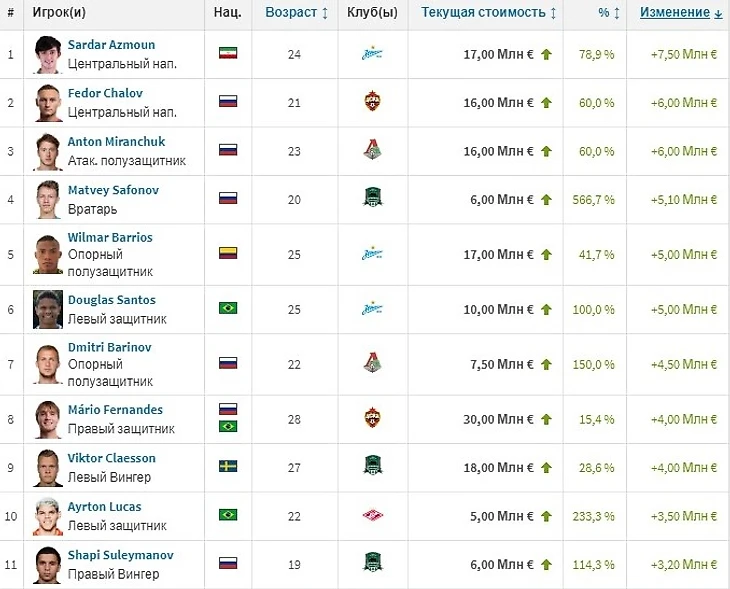
Task: Click Iran flag next to Sardar Azmoun
Action: 227,54
